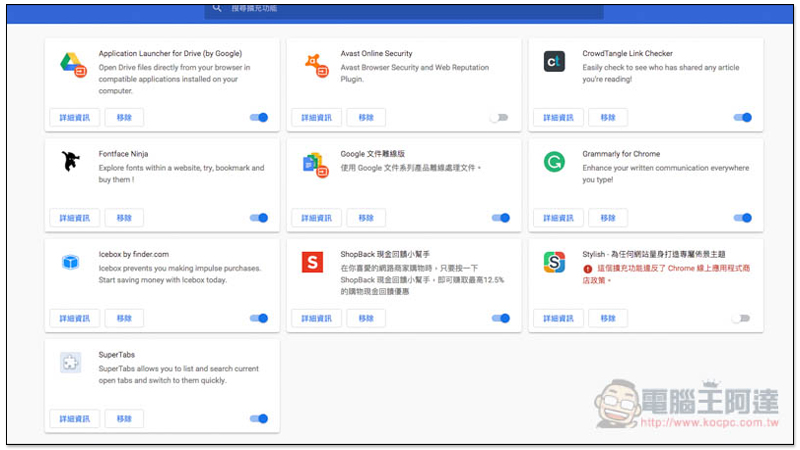Open Stylish 詳細資訊 button
The width and height of the screenshot is (800, 450).
pyautogui.click(x=558, y=318)
